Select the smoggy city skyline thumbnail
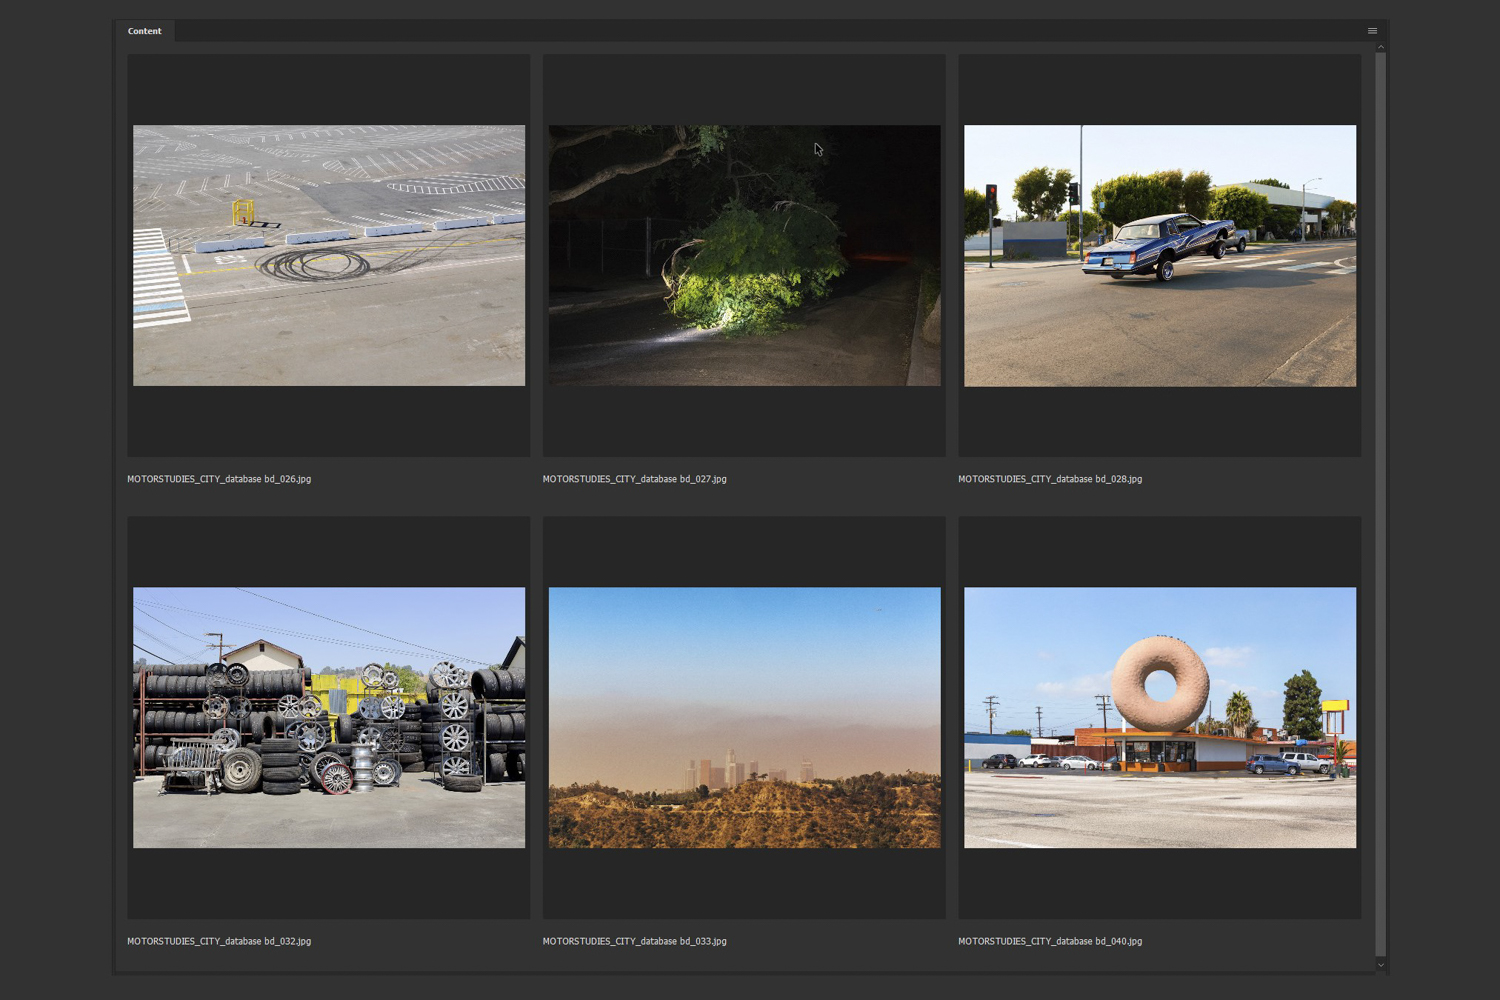The height and width of the screenshot is (1000, 1500). [x=744, y=717]
